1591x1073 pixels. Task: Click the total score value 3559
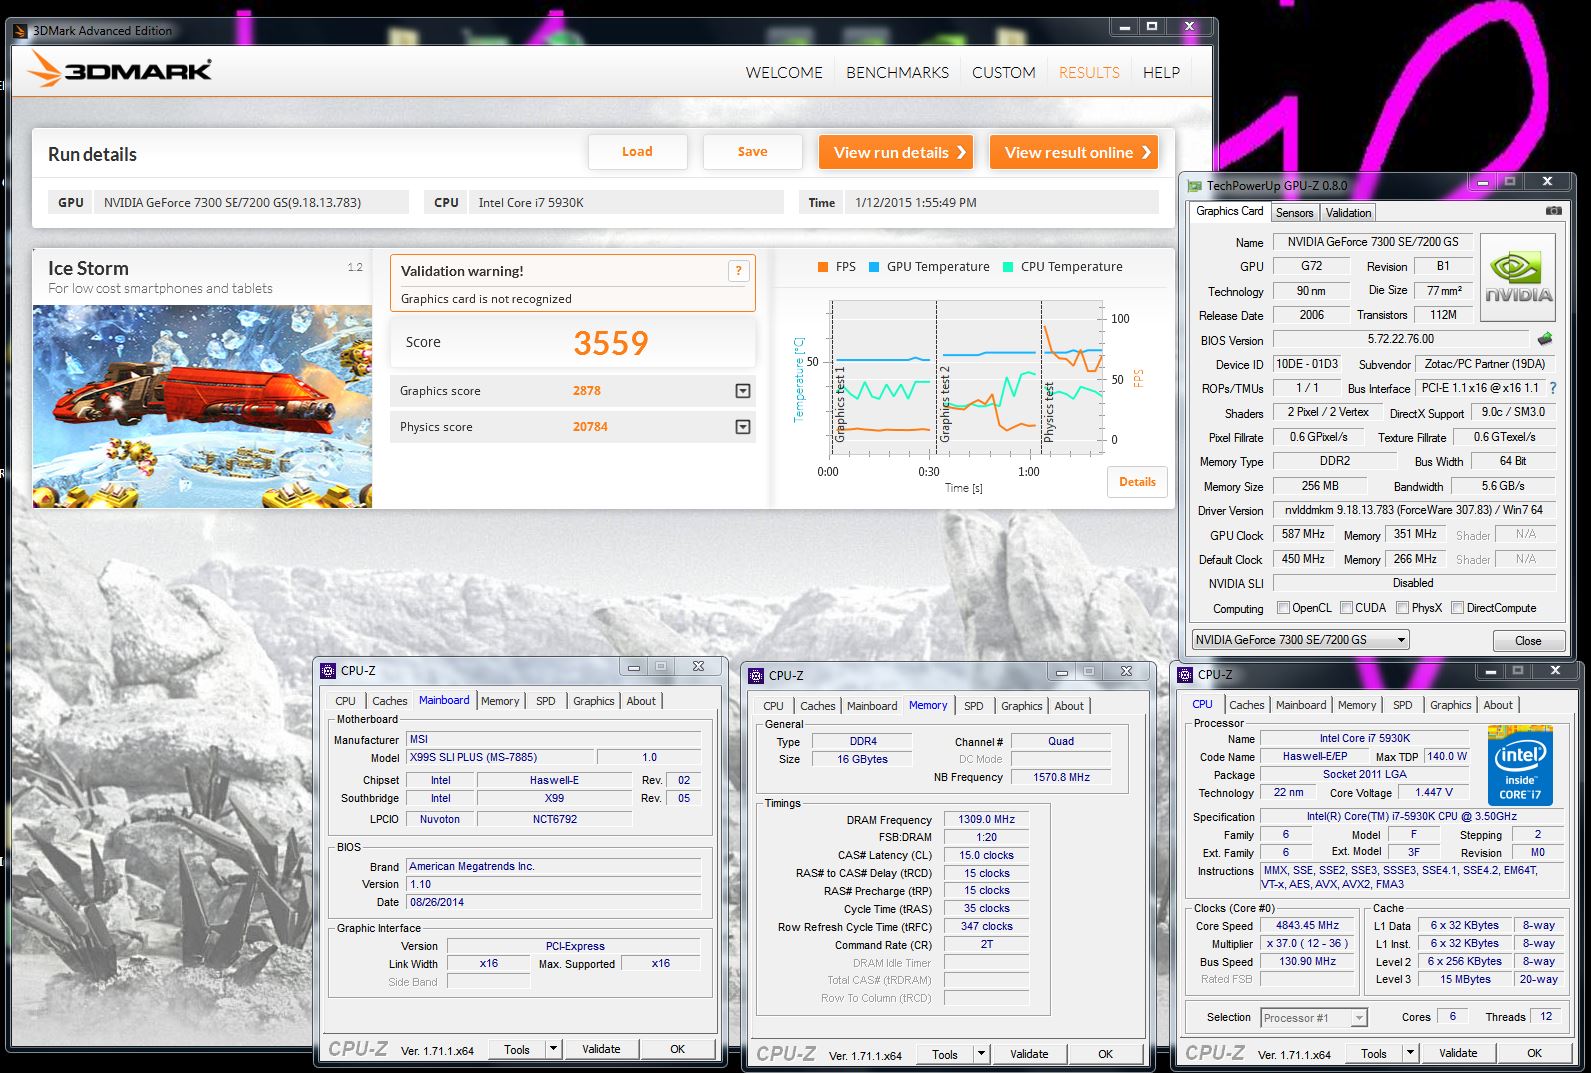point(611,343)
